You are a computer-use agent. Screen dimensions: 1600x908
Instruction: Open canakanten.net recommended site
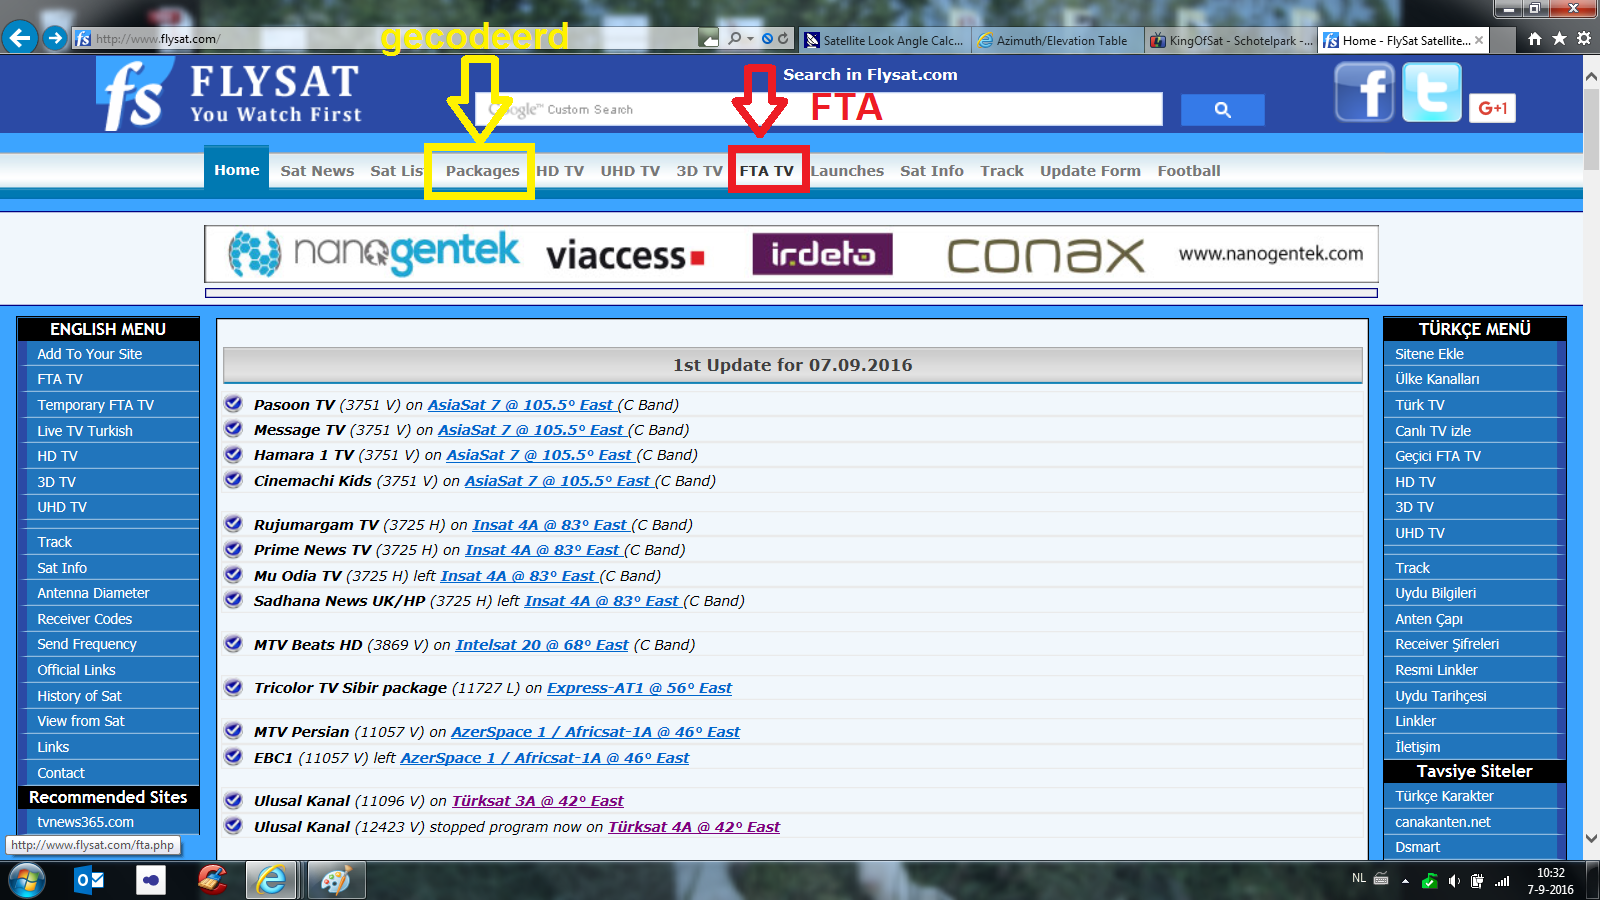(1443, 822)
